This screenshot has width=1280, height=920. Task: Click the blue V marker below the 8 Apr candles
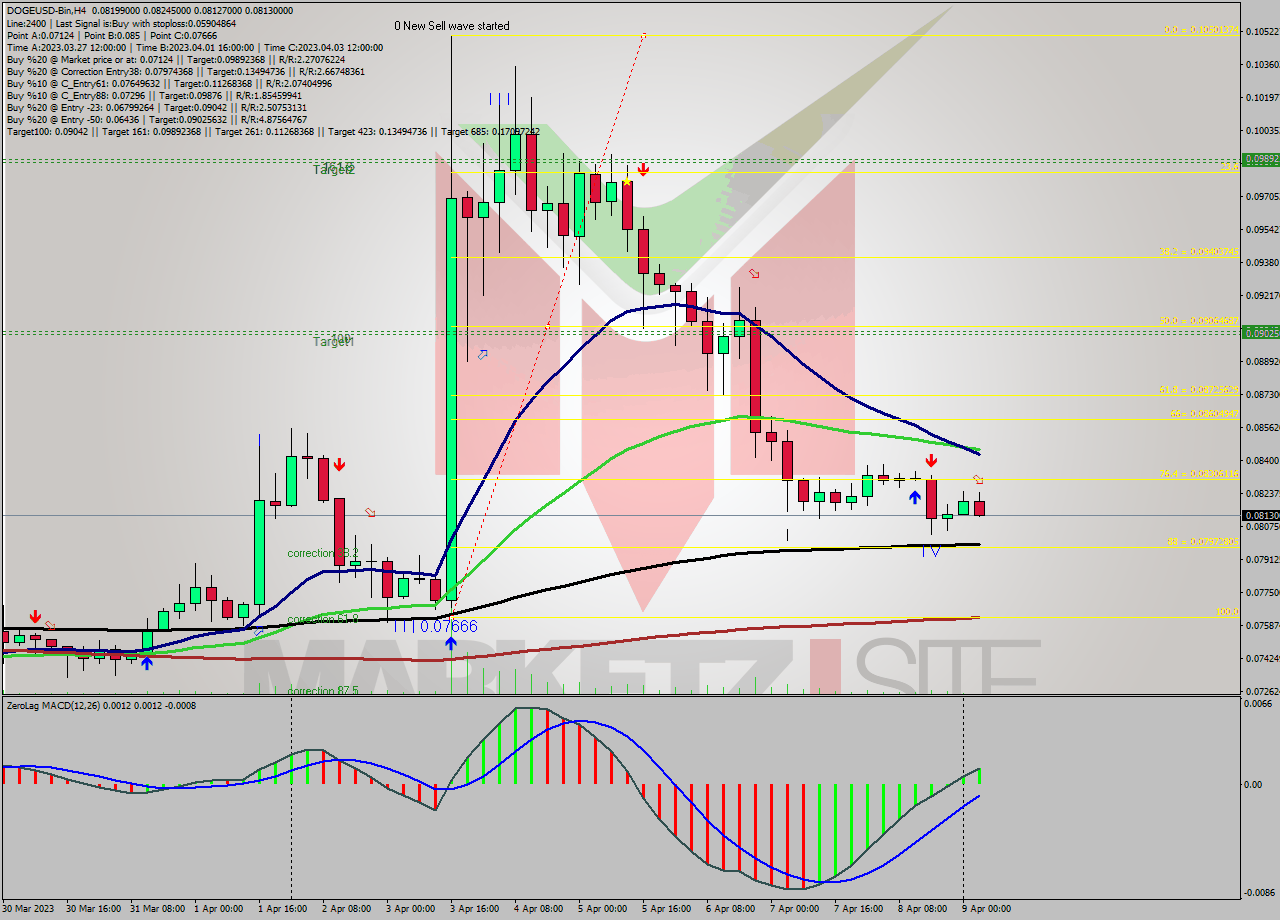935,551
